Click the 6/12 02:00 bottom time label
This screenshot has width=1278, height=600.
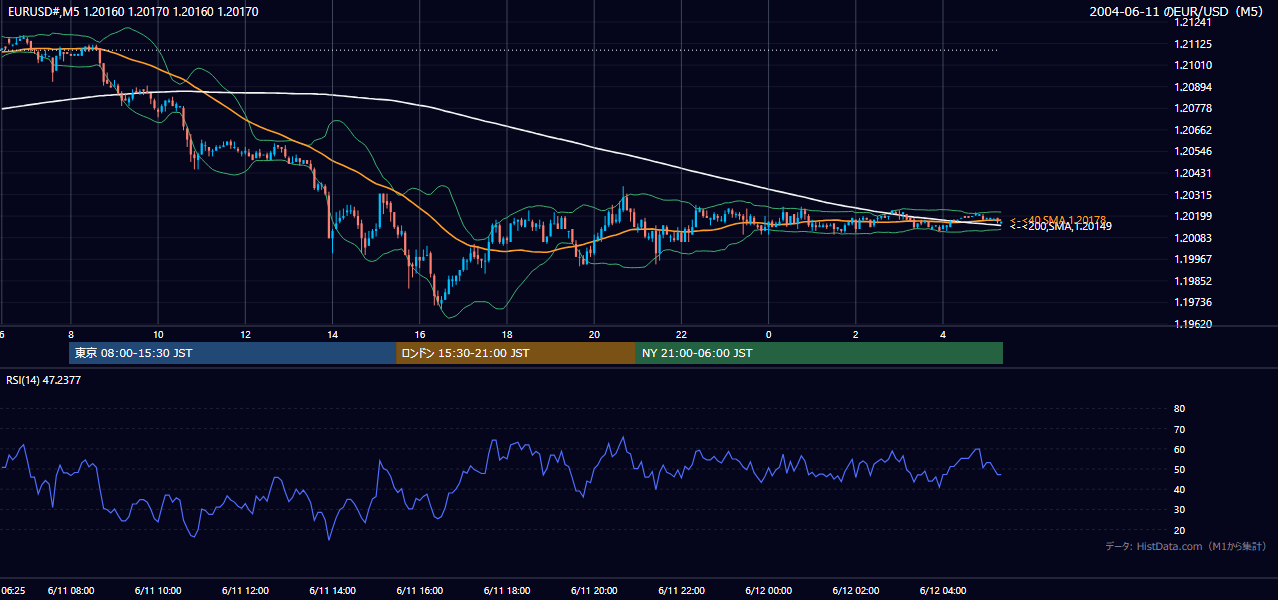pos(856,591)
